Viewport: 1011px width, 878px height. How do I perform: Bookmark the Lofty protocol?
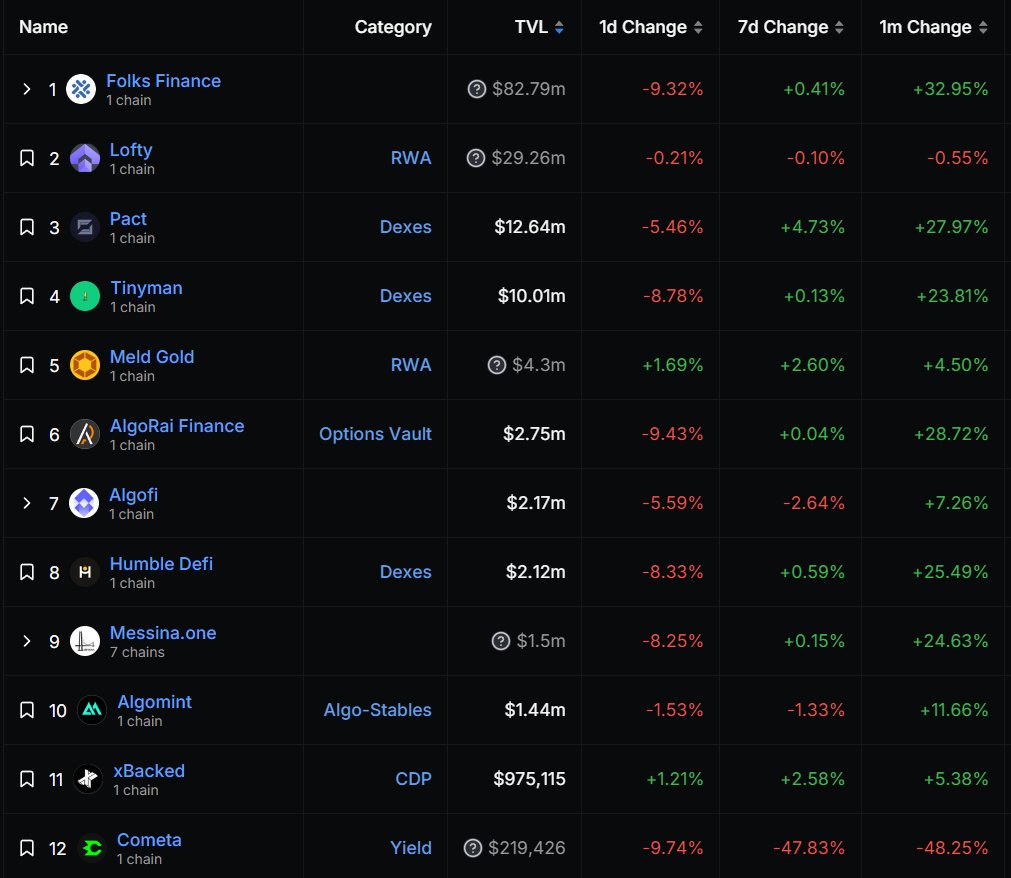(x=26, y=158)
